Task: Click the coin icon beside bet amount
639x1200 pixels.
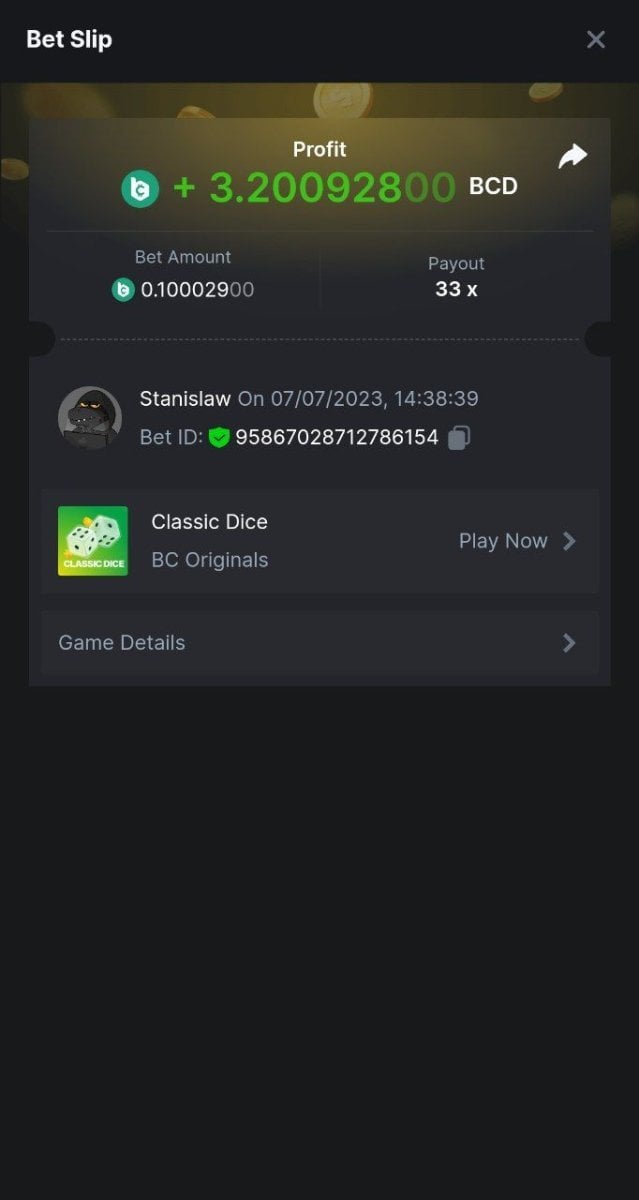Action: tap(123, 290)
